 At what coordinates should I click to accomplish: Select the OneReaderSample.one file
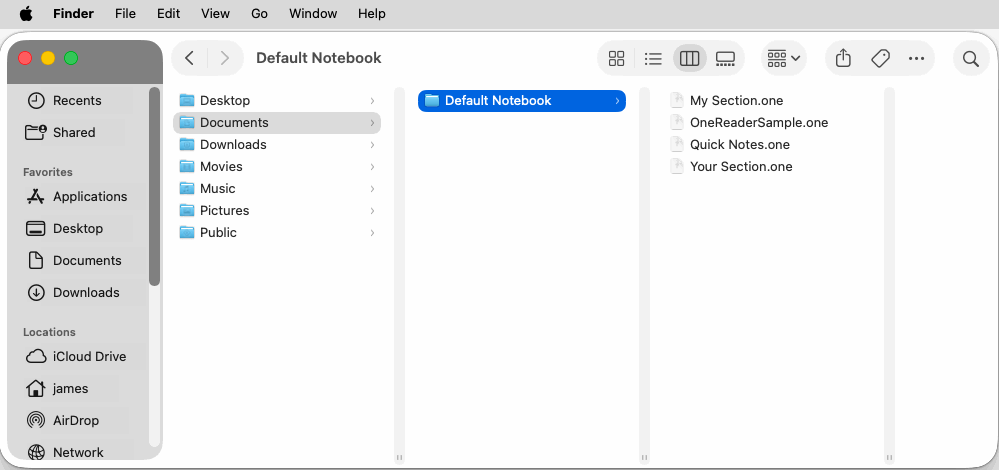point(758,123)
